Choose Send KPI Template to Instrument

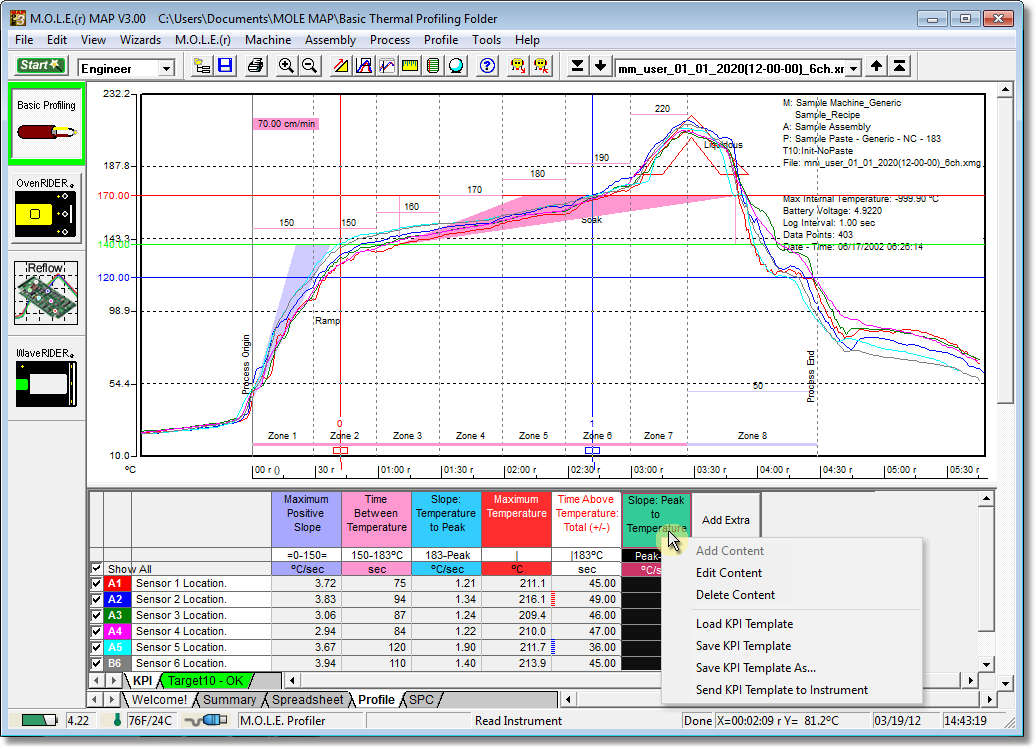pos(782,690)
